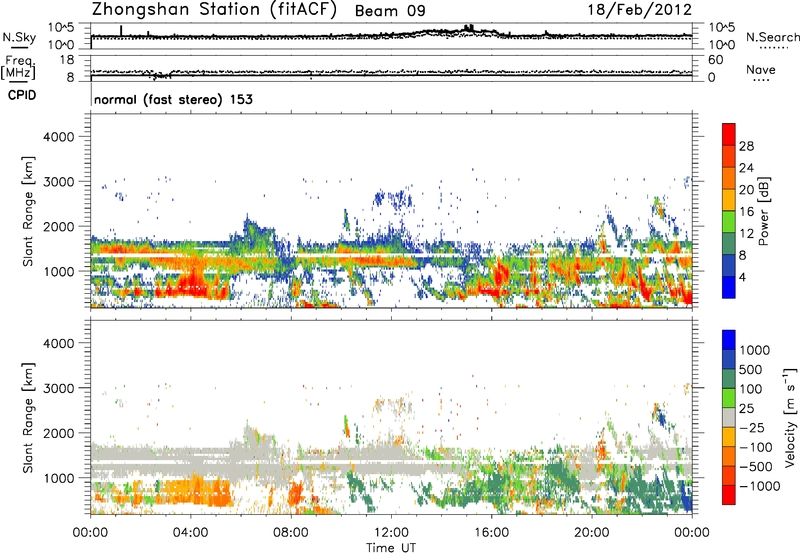Click the CPID label

tap(22, 95)
